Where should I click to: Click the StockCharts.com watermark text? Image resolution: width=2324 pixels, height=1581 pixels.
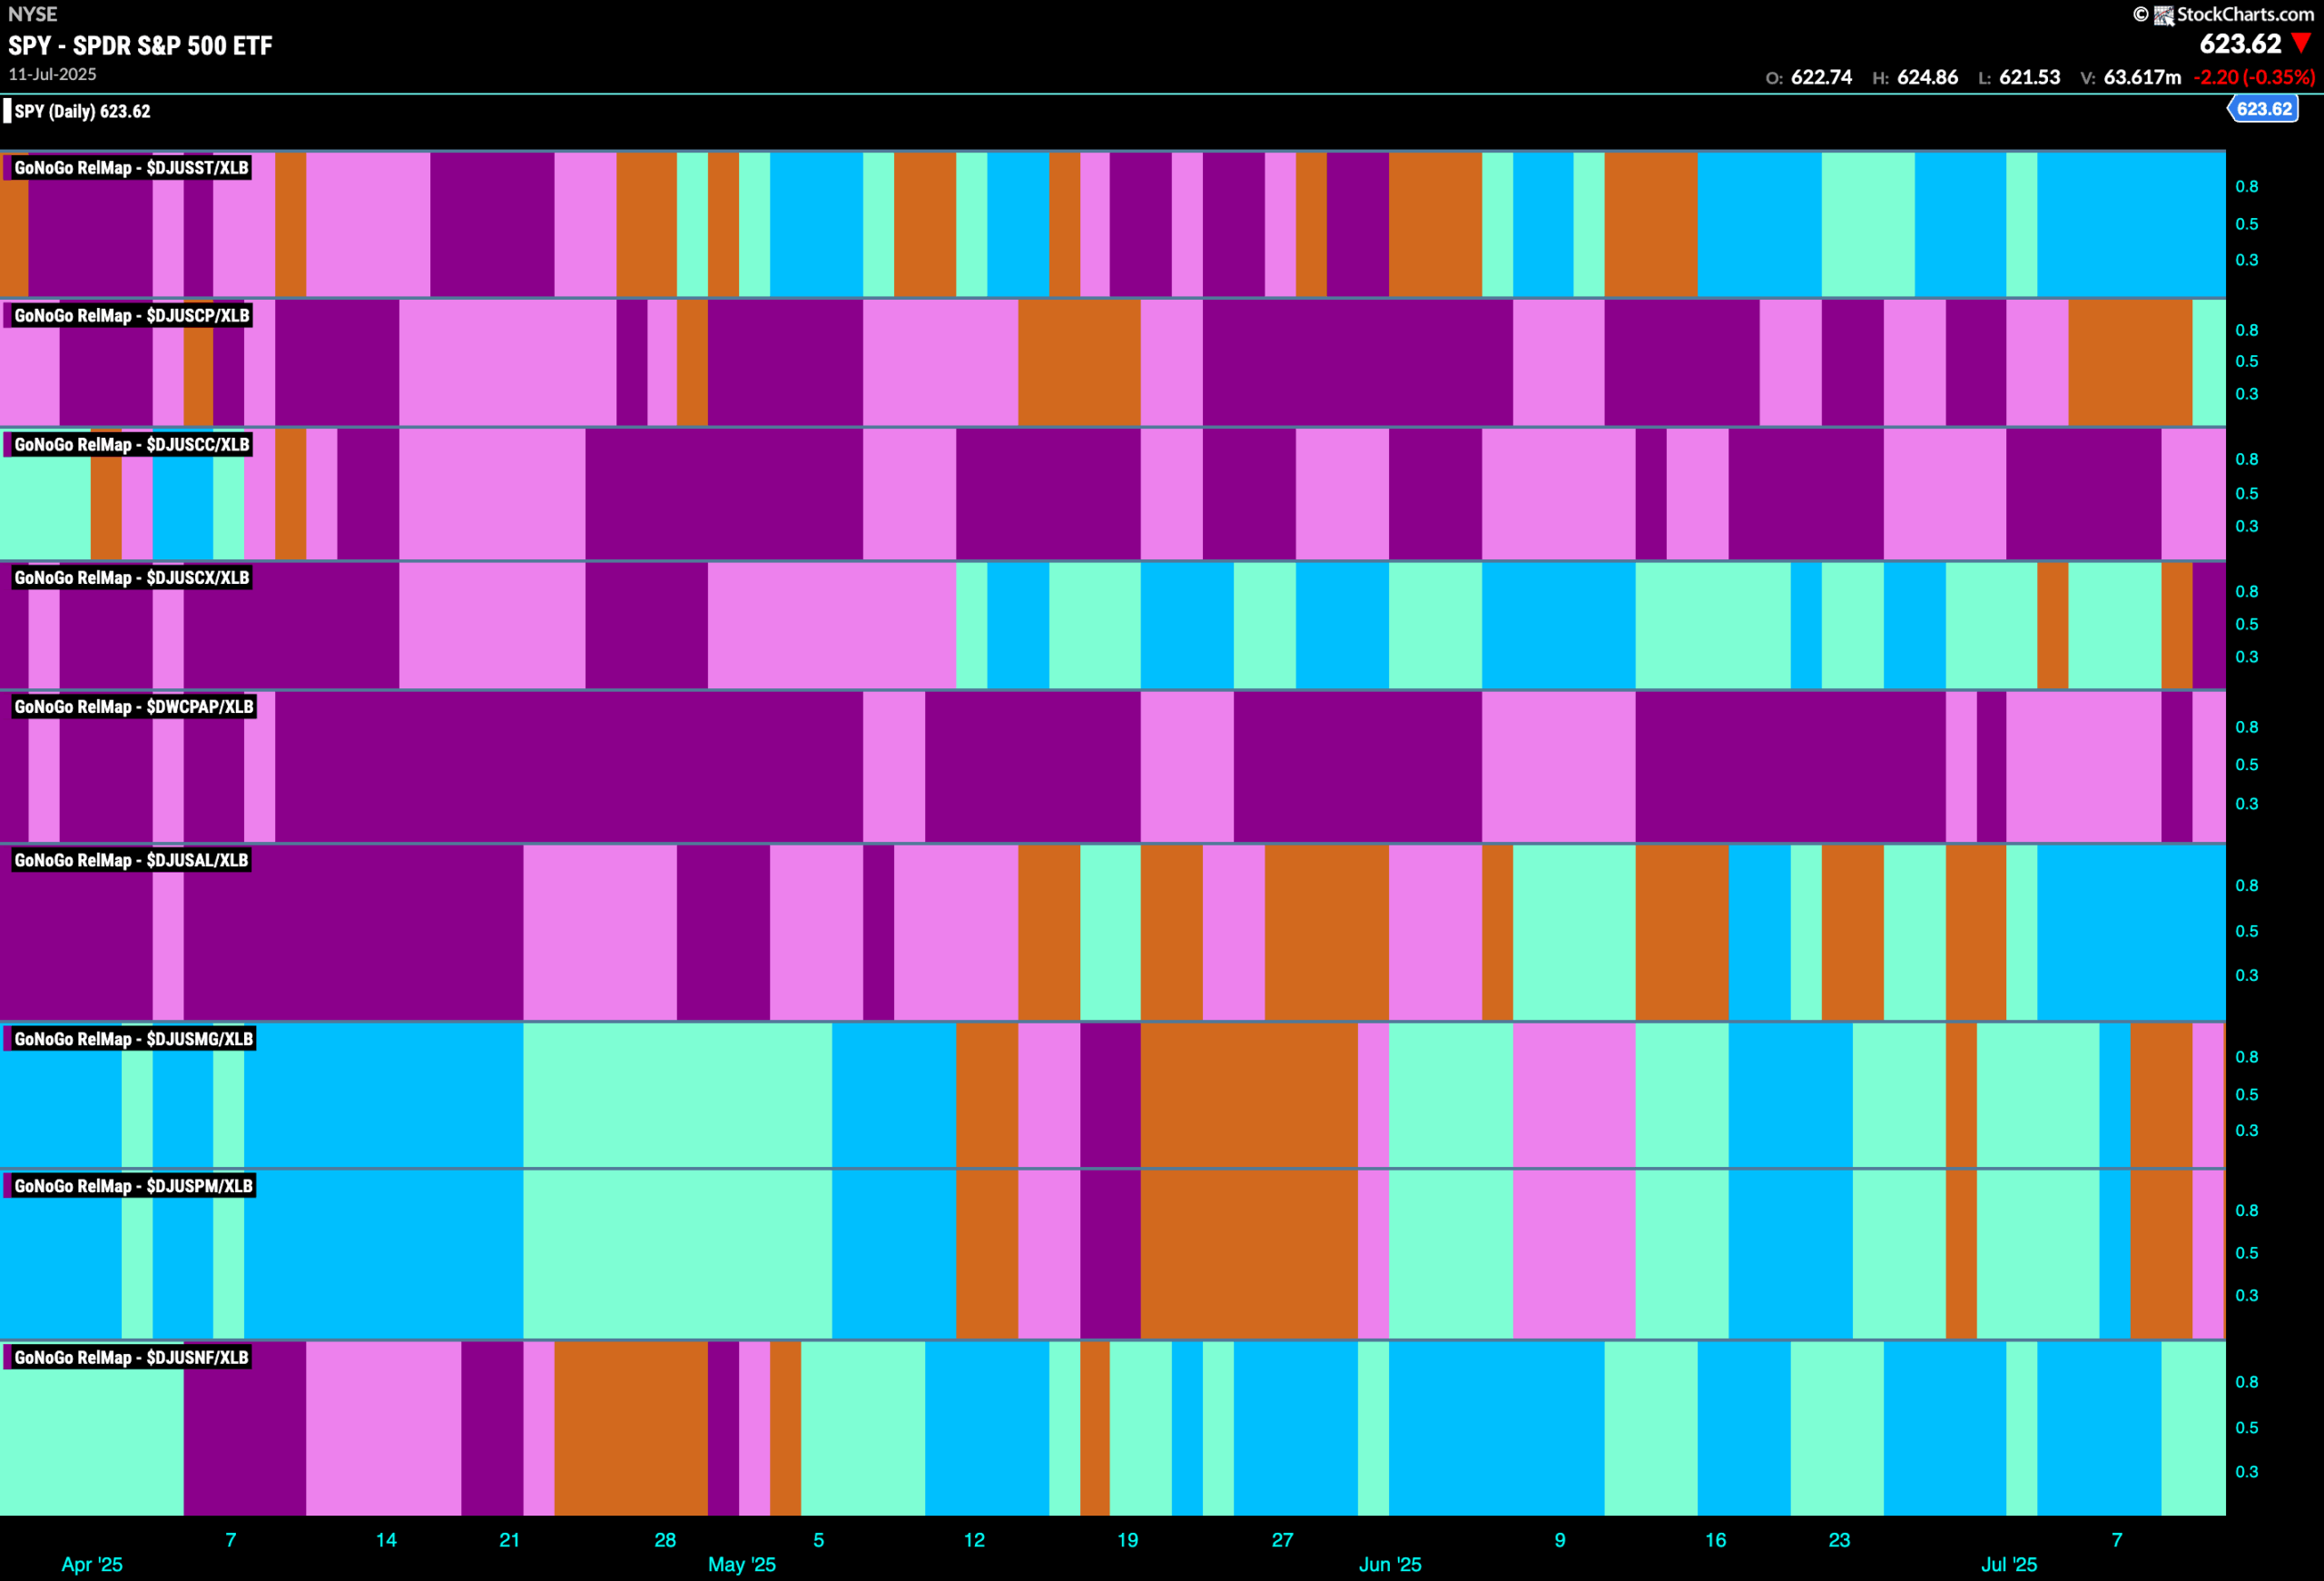(x=2244, y=15)
